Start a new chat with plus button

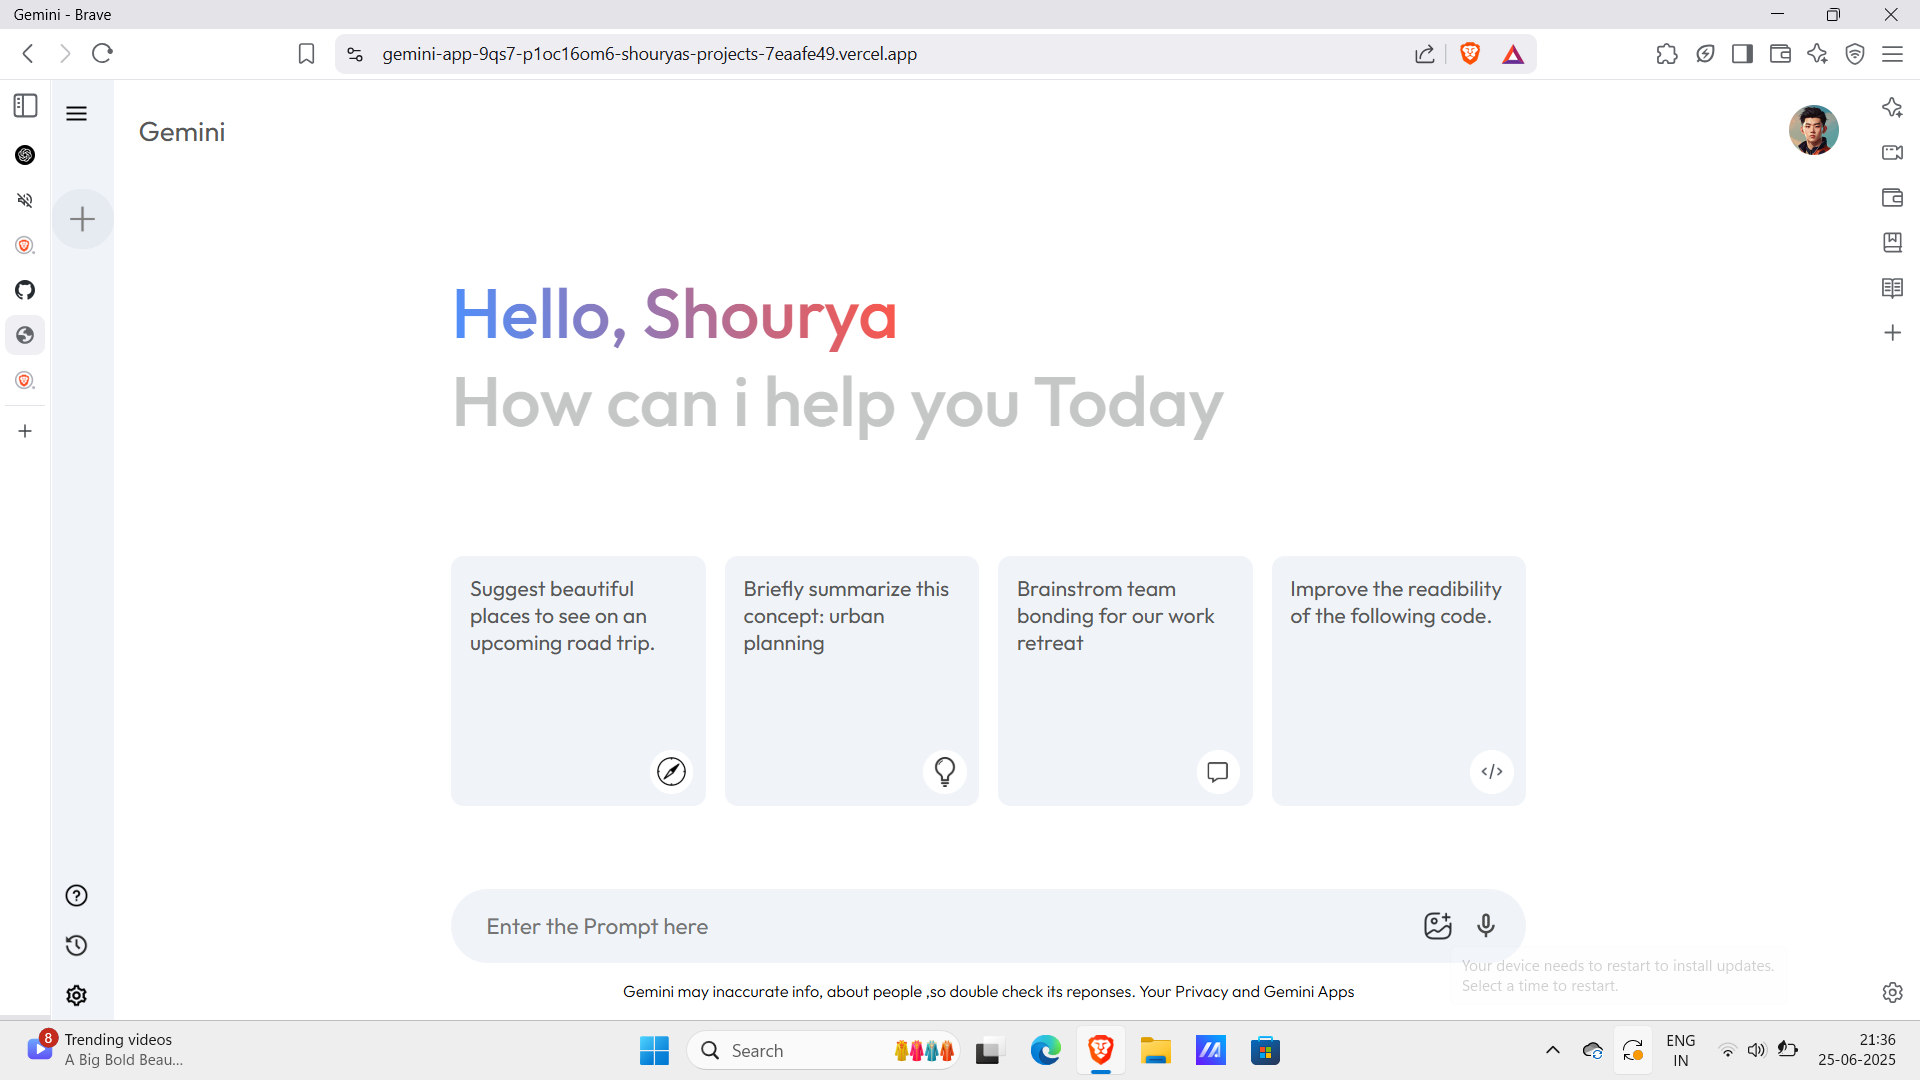pos(83,219)
